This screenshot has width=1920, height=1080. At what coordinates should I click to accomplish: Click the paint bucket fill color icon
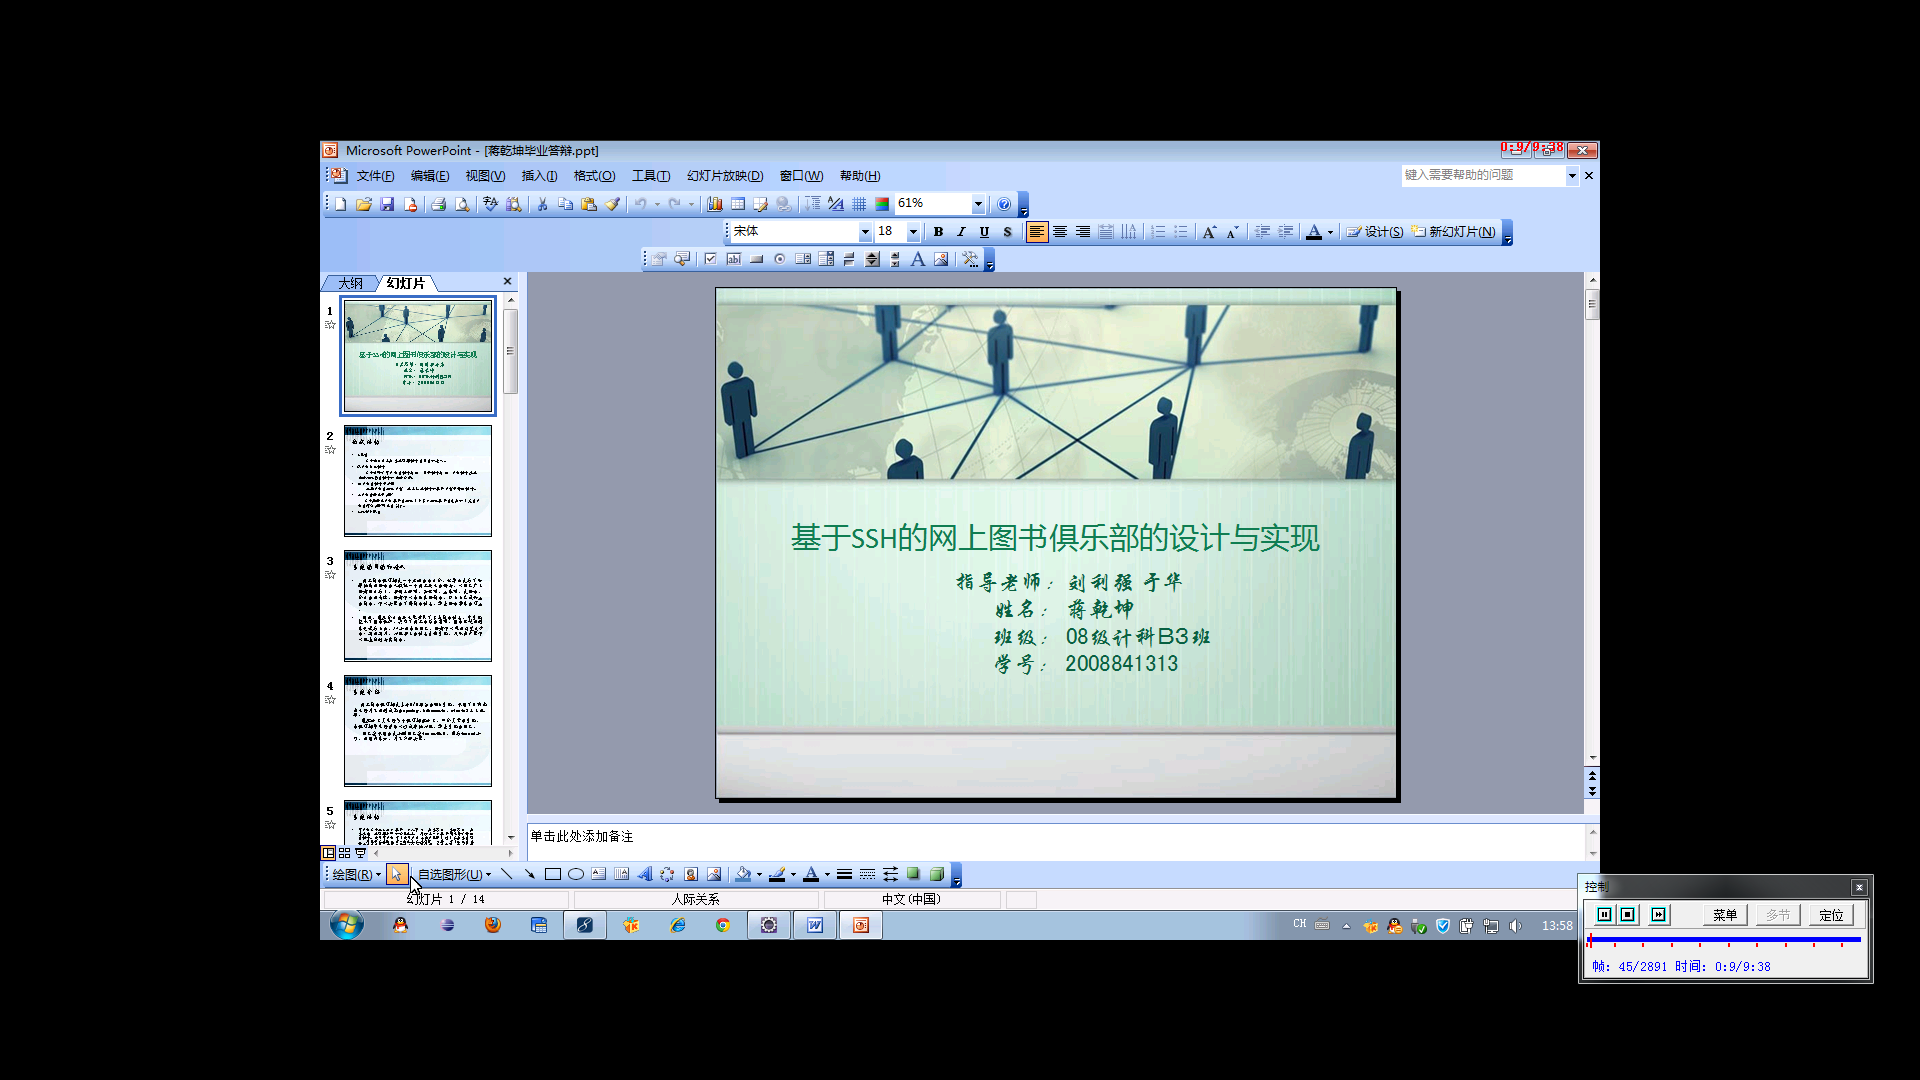743,874
